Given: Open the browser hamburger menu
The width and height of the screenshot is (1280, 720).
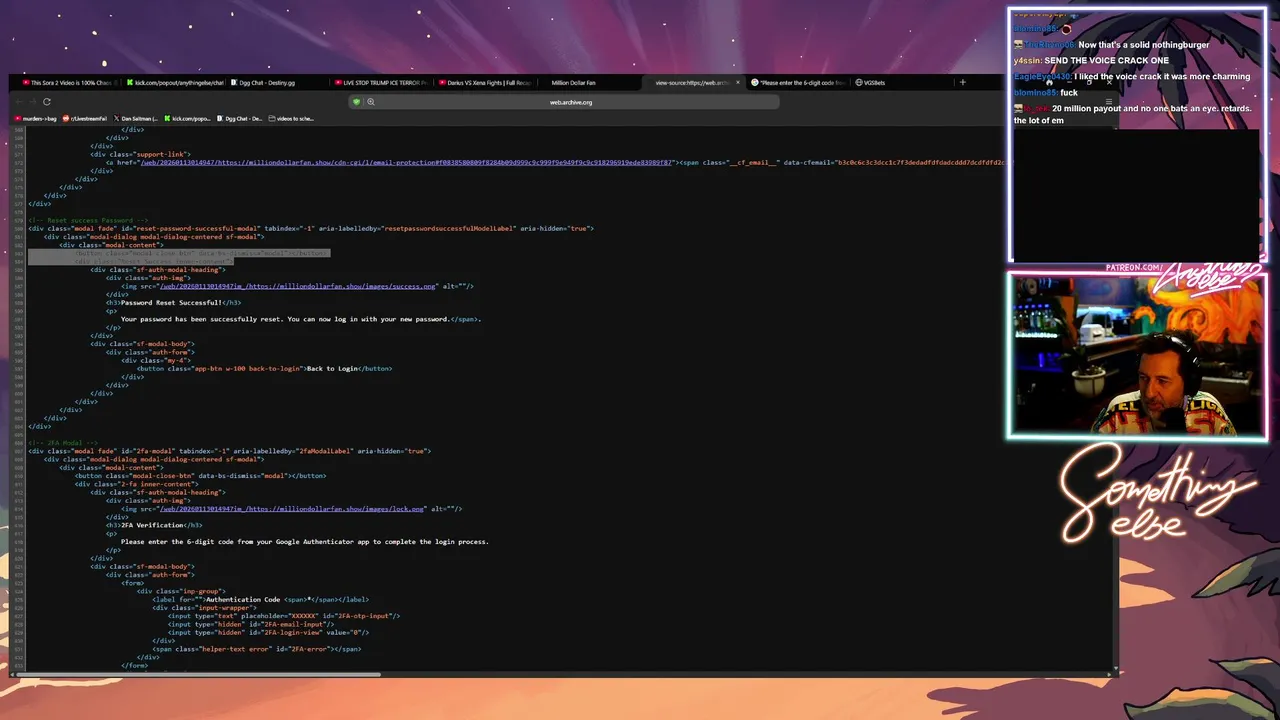Looking at the screenshot, I should [x=1109, y=101].
